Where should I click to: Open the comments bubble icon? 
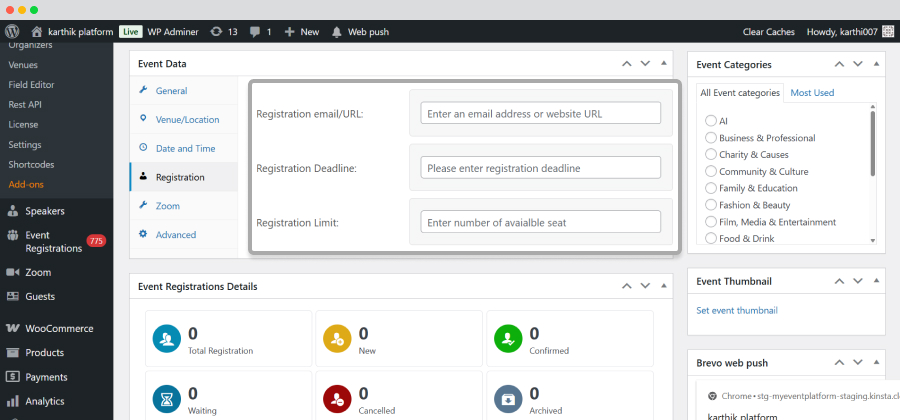click(x=255, y=32)
